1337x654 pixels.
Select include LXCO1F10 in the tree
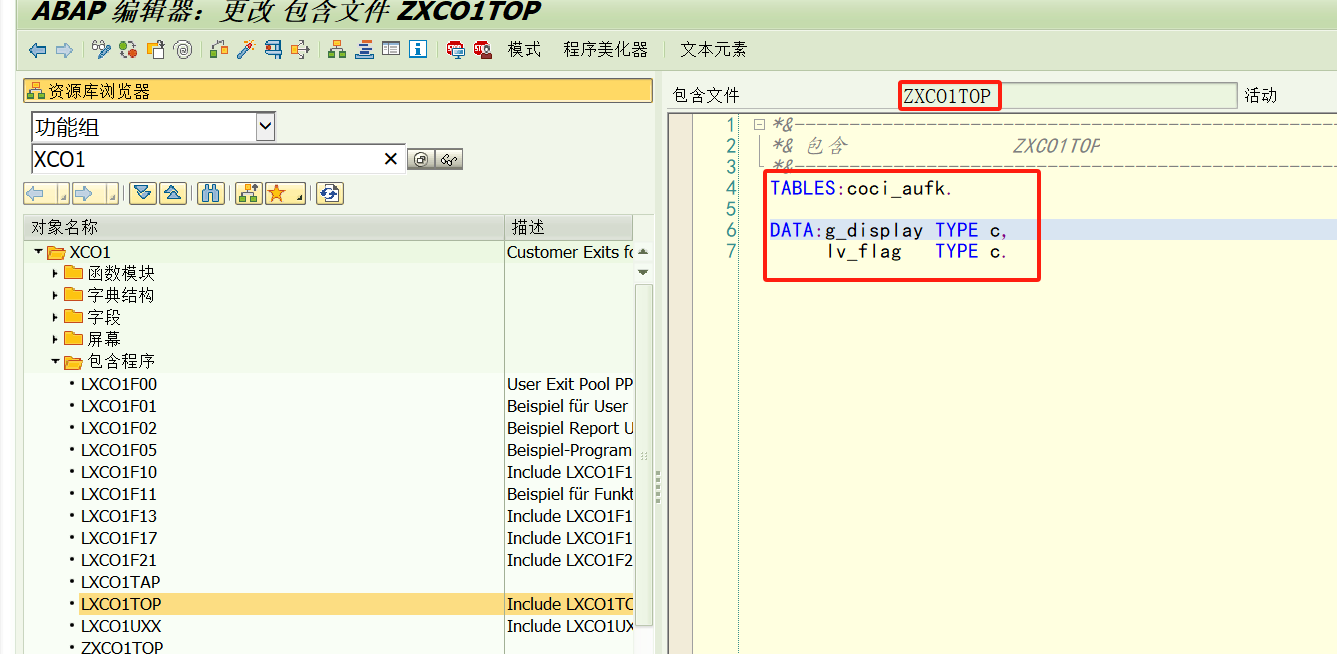pyautogui.click(x=119, y=472)
